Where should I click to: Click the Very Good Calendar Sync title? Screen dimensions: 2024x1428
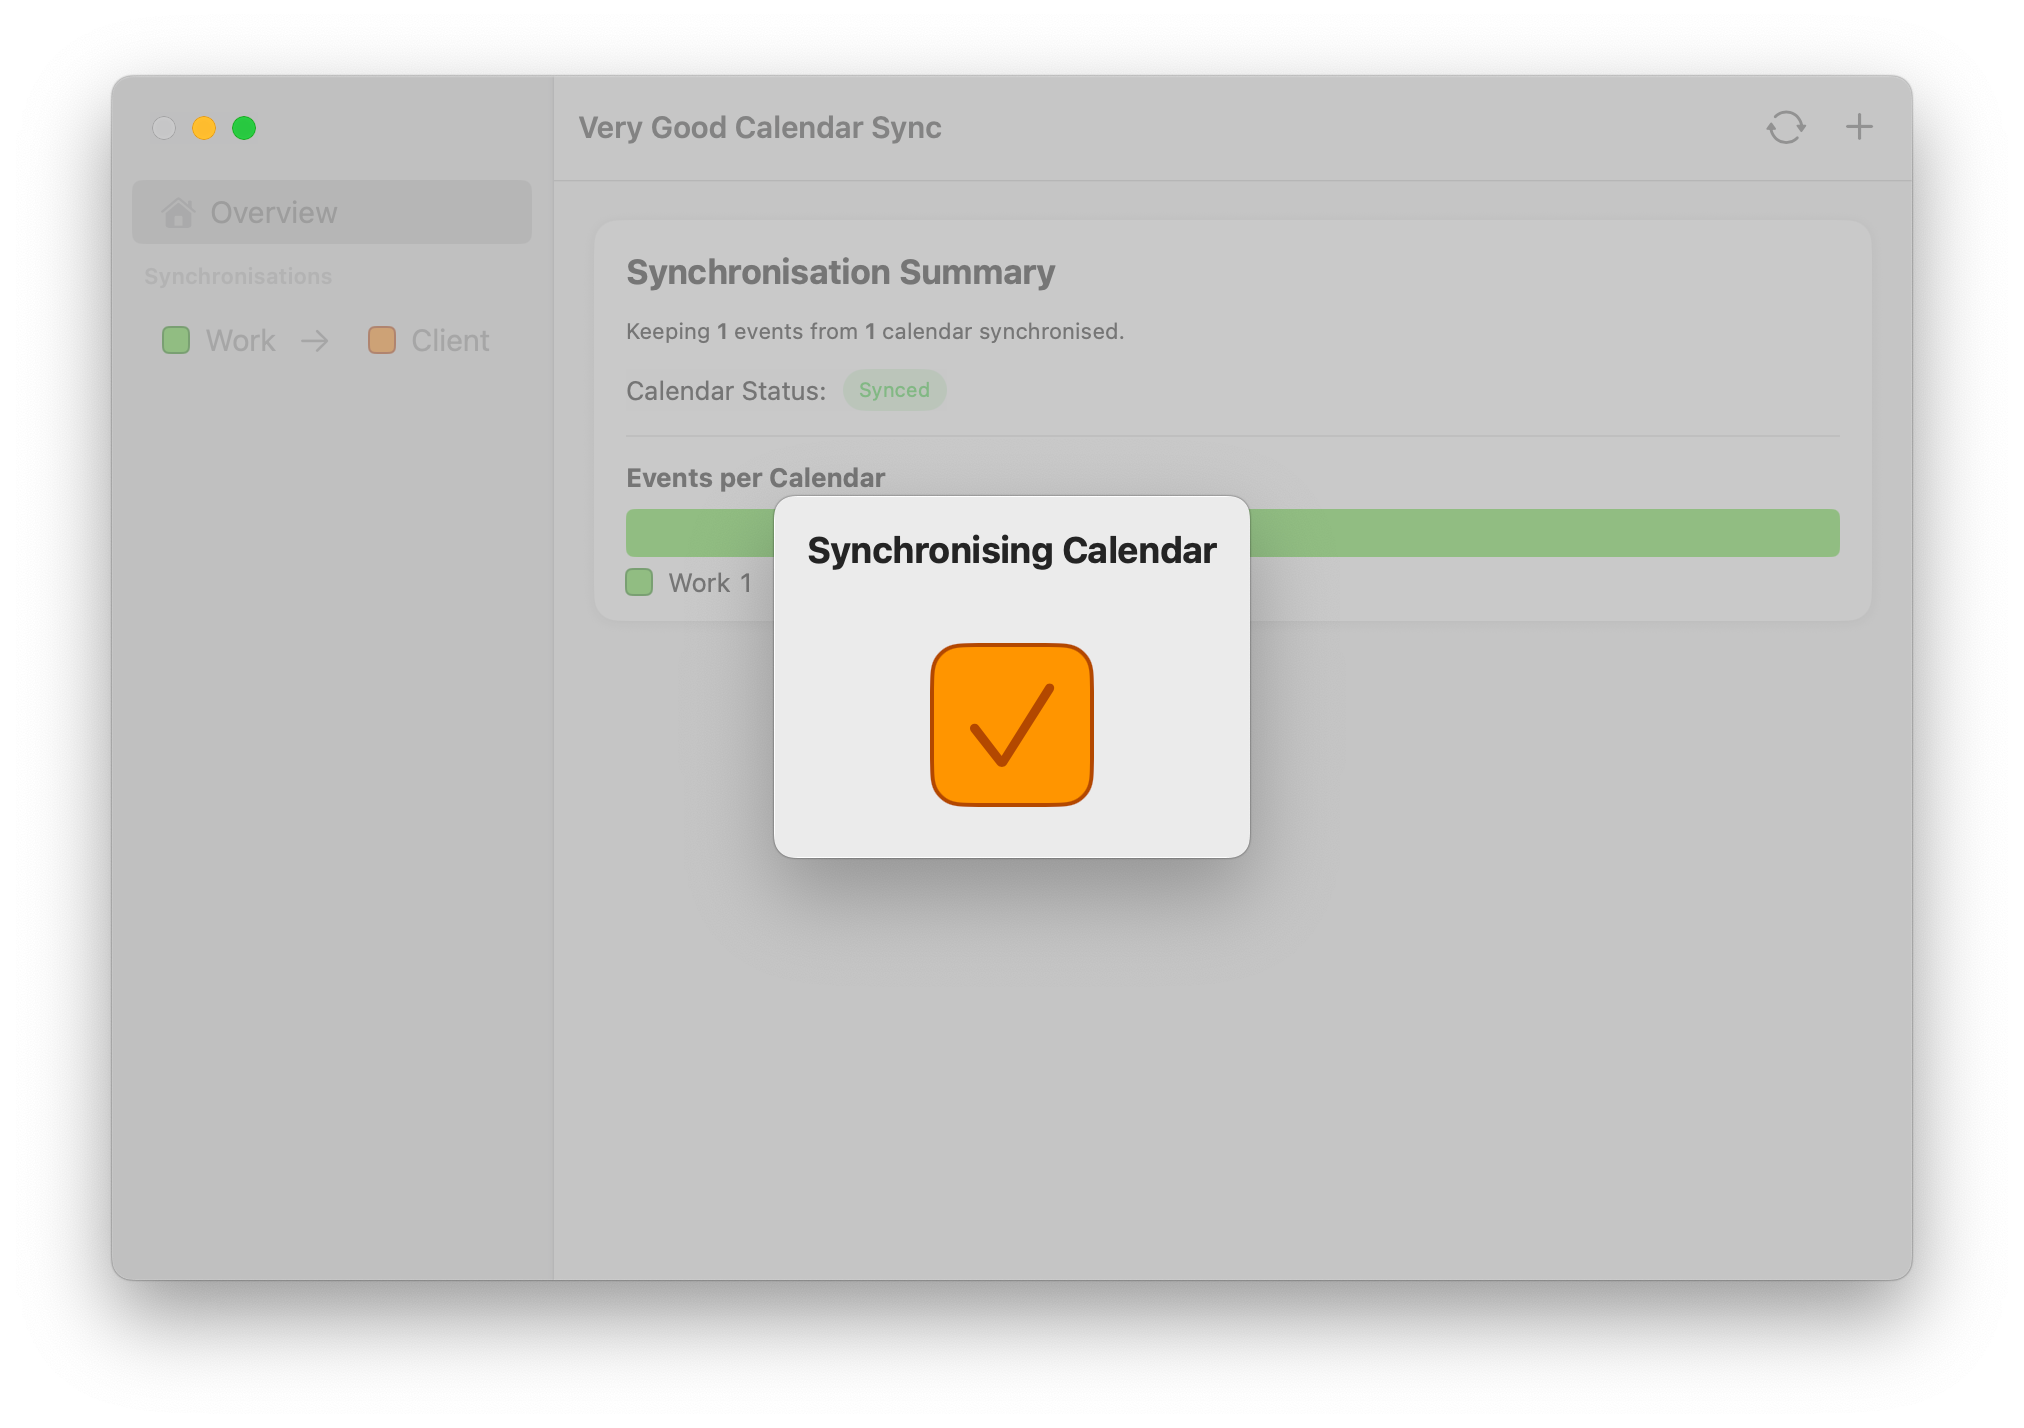point(759,127)
